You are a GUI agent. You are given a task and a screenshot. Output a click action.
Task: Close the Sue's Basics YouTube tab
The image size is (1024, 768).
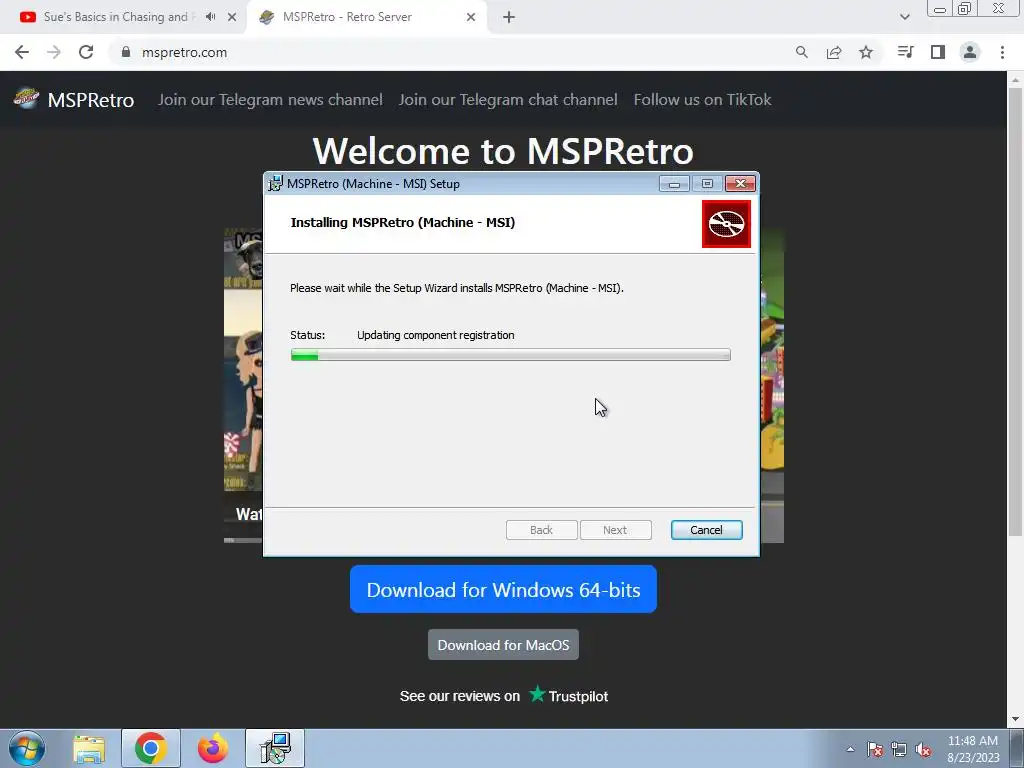tap(232, 17)
